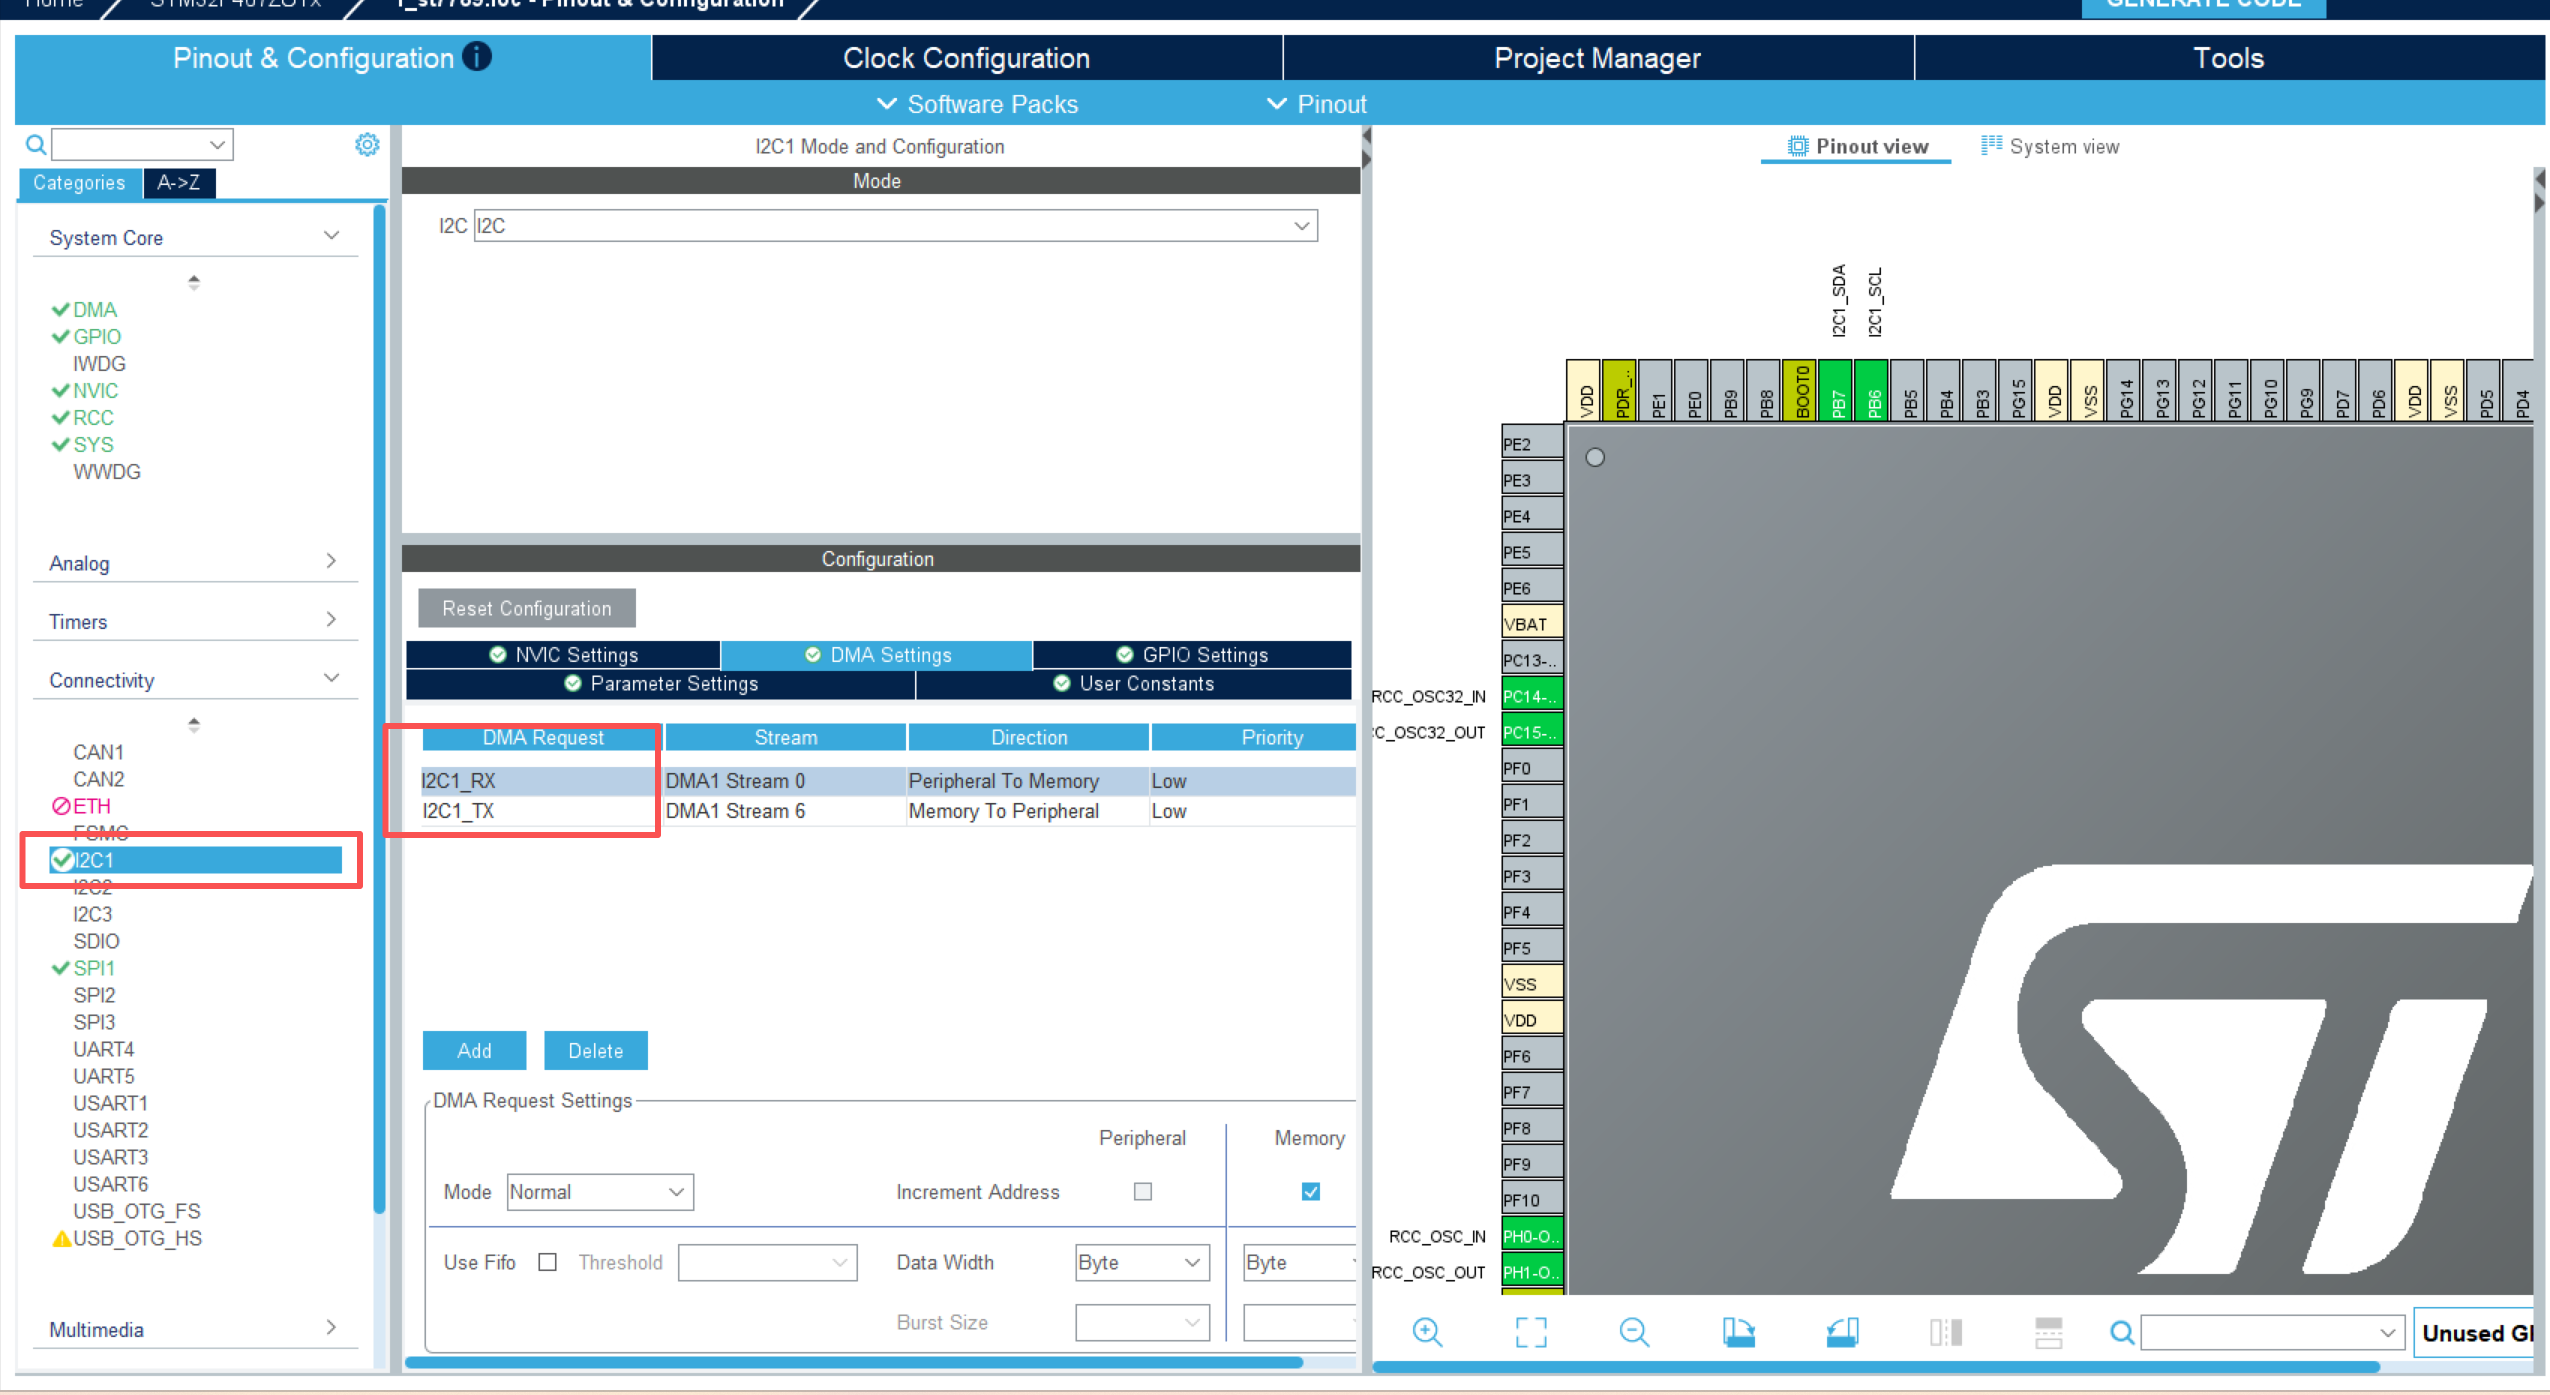The width and height of the screenshot is (2550, 1395).
Task: Click the split pinout view icon
Action: [1946, 1332]
